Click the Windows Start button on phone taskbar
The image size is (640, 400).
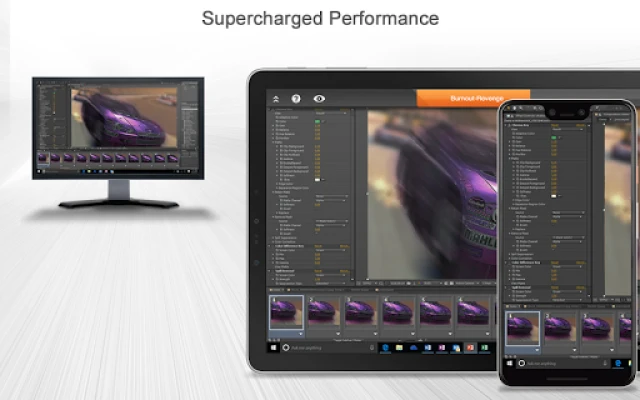(x=509, y=364)
